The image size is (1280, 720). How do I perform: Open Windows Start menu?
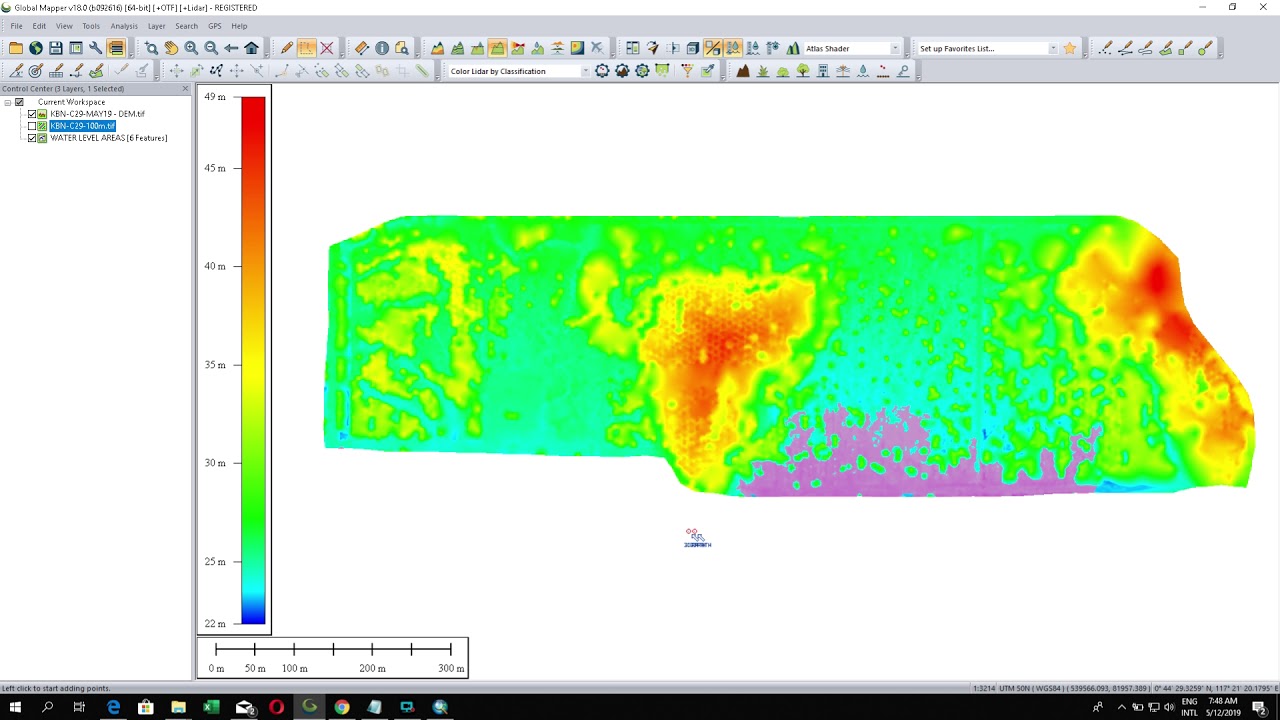coord(15,707)
